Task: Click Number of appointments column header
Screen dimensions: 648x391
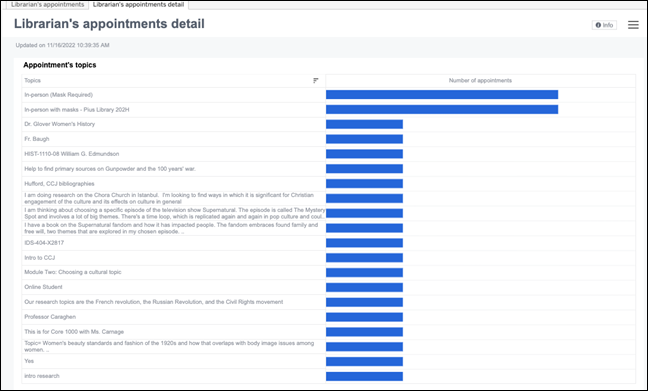Action: point(480,81)
